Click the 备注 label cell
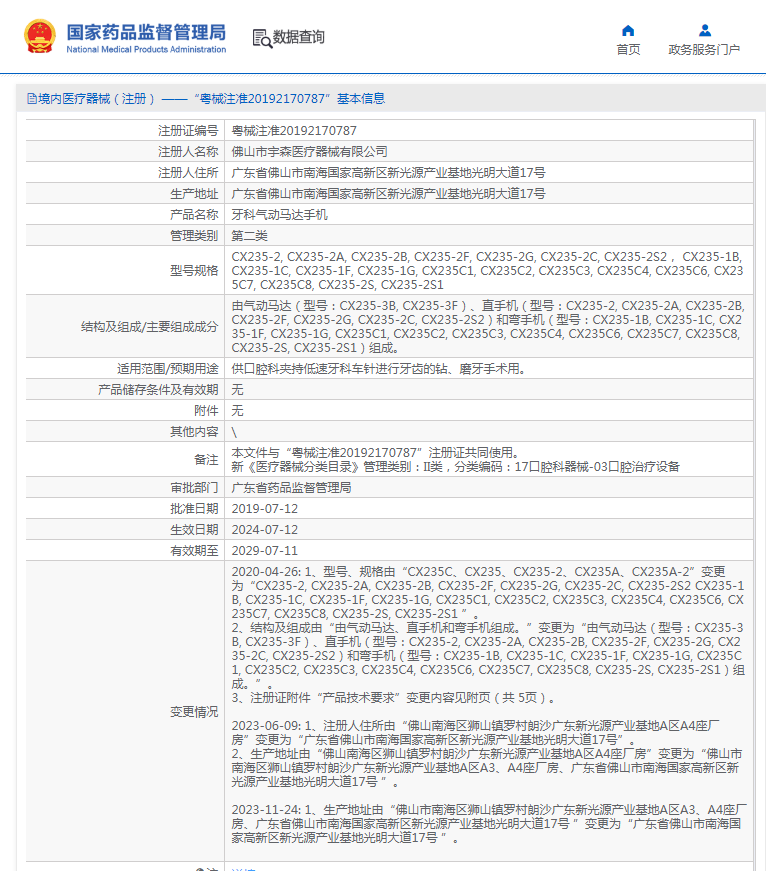 coord(125,460)
